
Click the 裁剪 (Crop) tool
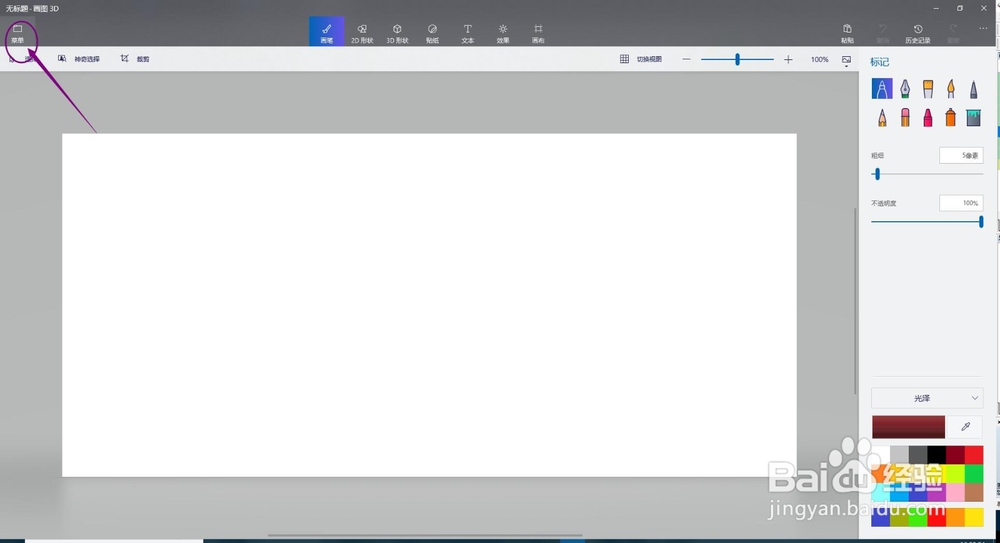[x=135, y=59]
